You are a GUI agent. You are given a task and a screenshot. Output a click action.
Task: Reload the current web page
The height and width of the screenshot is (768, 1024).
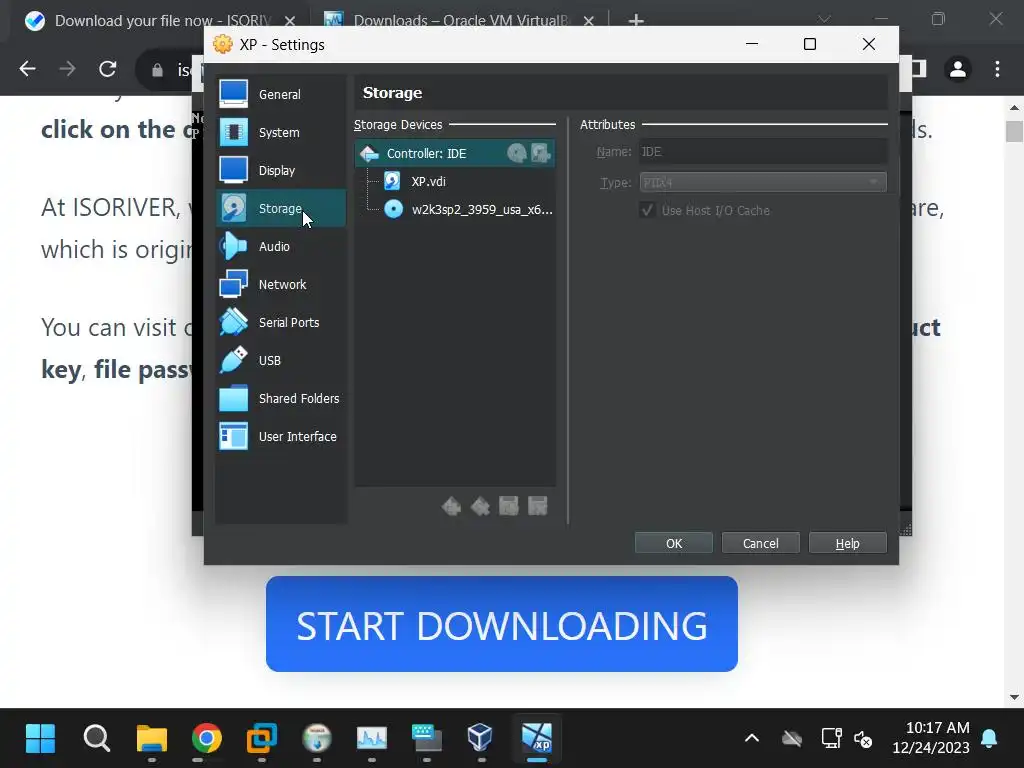click(x=108, y=69)
